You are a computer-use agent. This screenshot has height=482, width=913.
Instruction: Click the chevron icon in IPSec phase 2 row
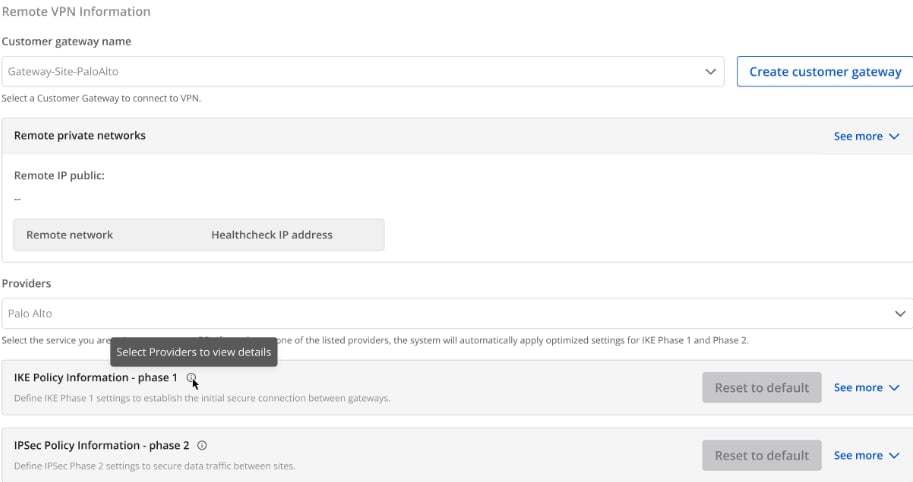click(894, 456)
